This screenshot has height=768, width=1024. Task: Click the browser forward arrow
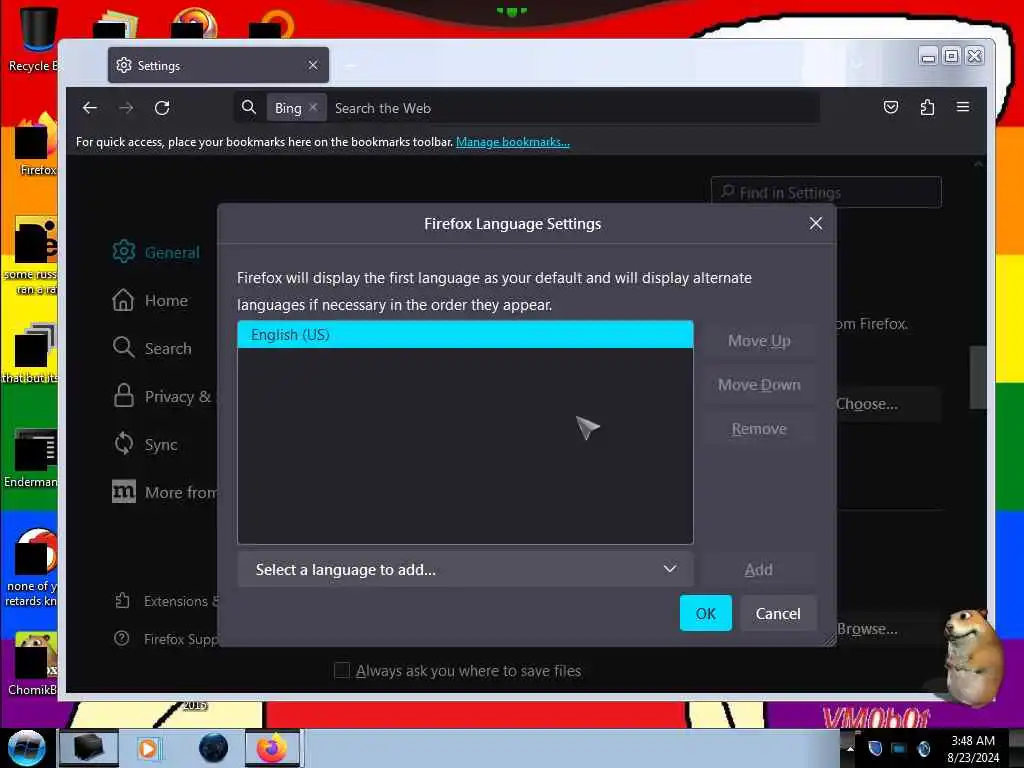[x=126, y=108]
